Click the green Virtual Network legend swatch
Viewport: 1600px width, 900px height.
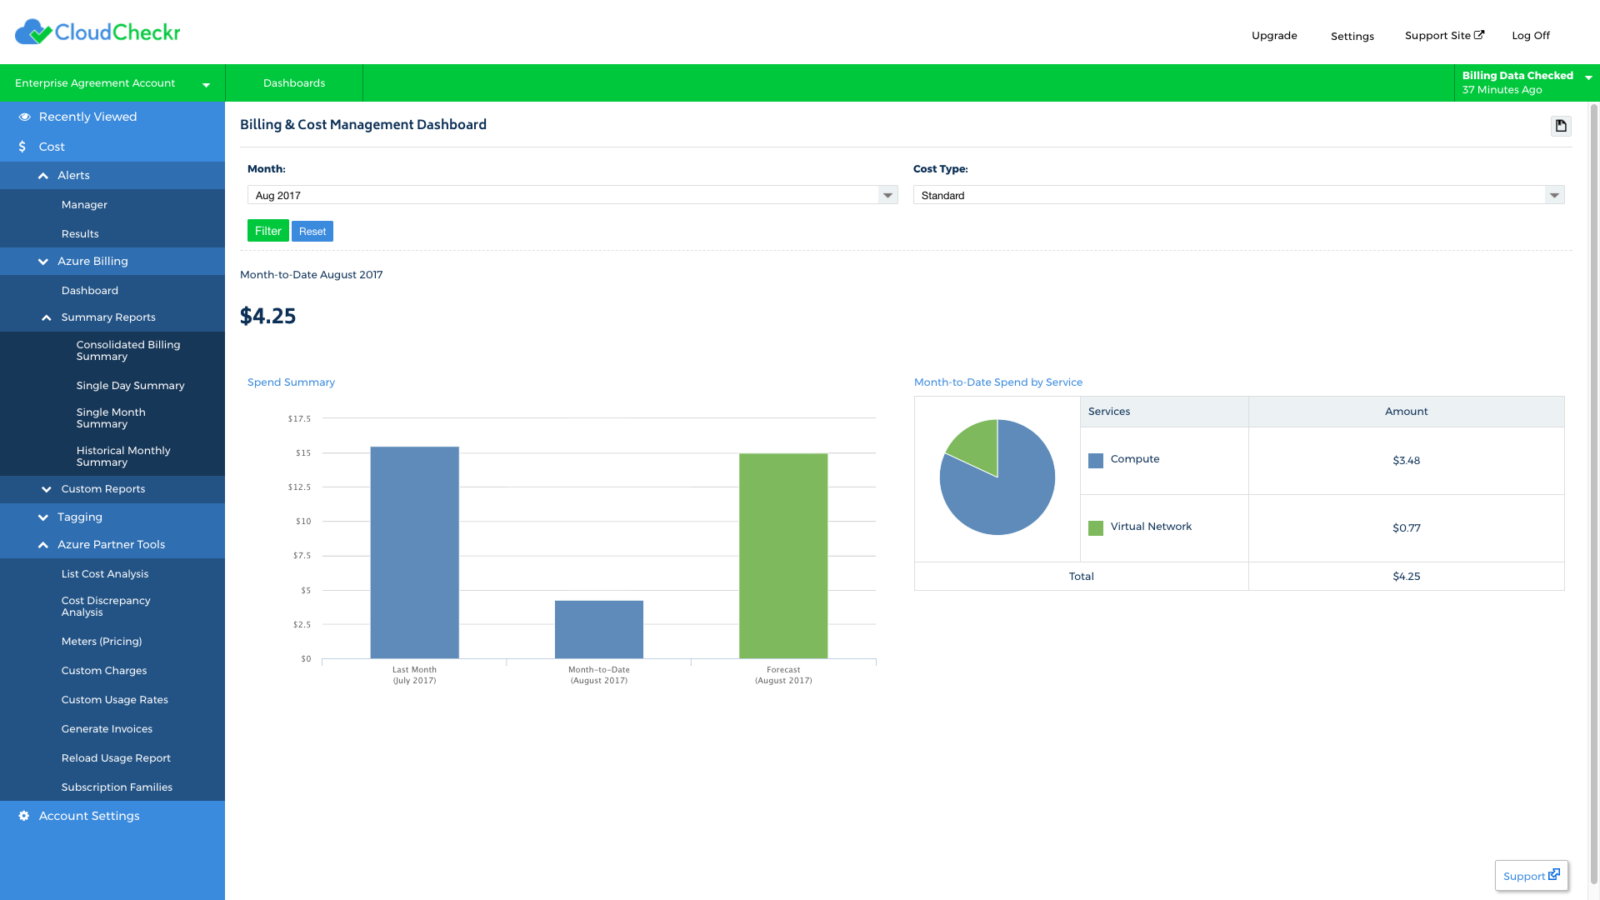click(x=1096, y=528)
